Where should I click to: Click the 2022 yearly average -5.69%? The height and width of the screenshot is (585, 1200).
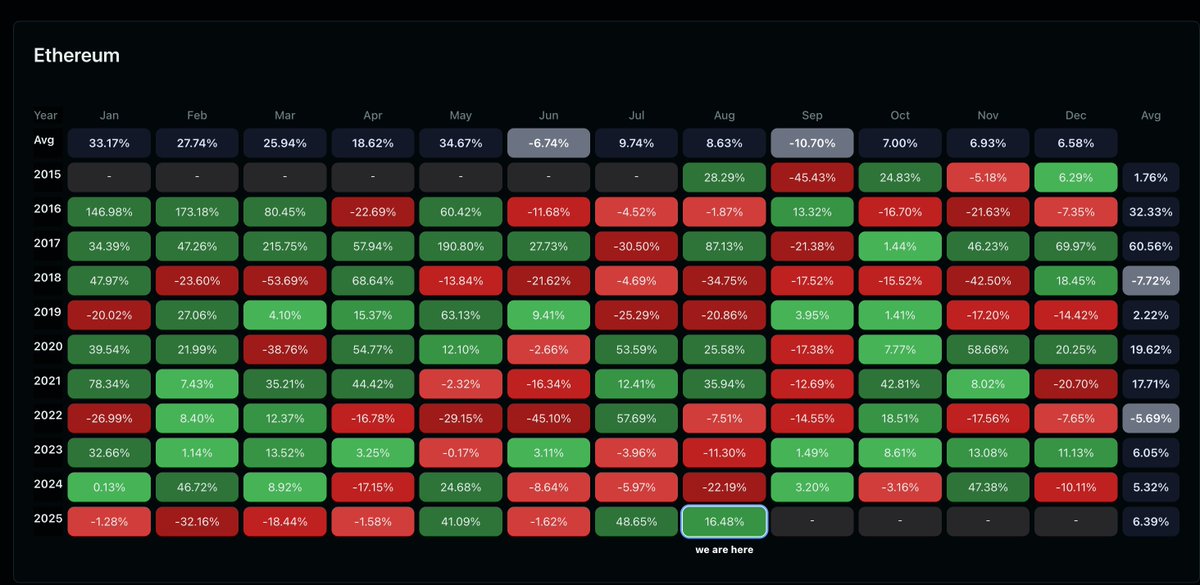coord(1151,420)
